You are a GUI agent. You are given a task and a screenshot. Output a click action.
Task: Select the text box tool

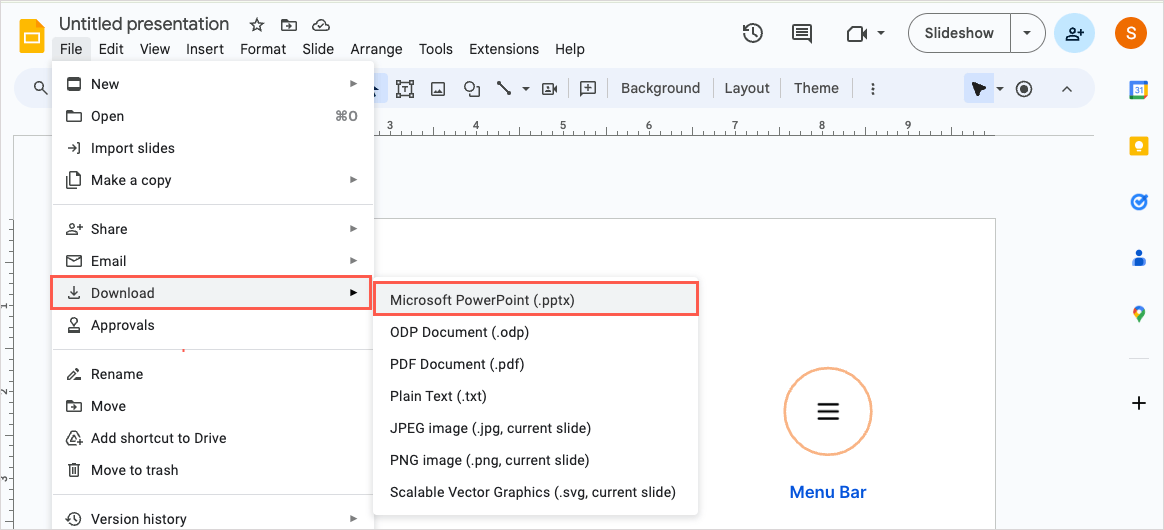point(405,88)
